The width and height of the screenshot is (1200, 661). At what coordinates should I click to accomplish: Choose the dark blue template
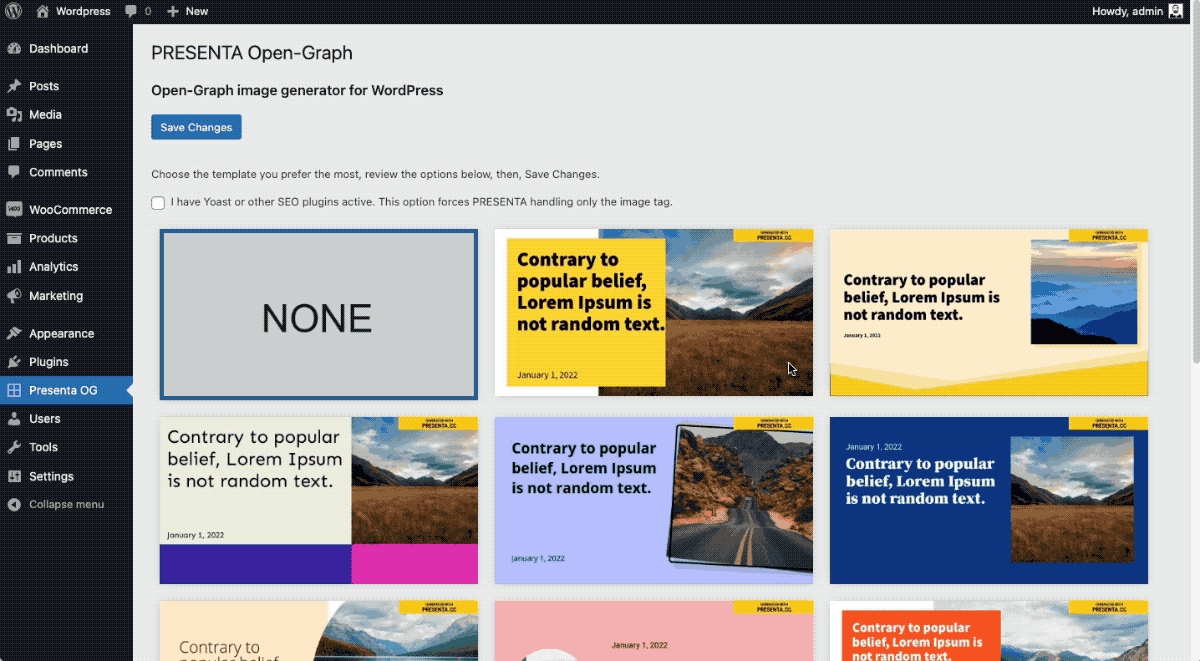tap(989, 500)
